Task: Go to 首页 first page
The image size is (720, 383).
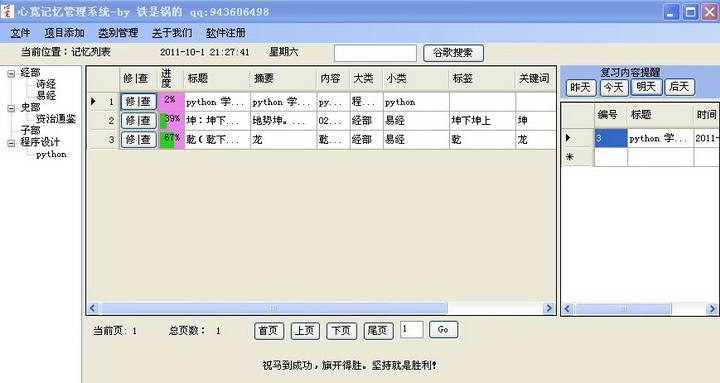Action: point(269,331)
